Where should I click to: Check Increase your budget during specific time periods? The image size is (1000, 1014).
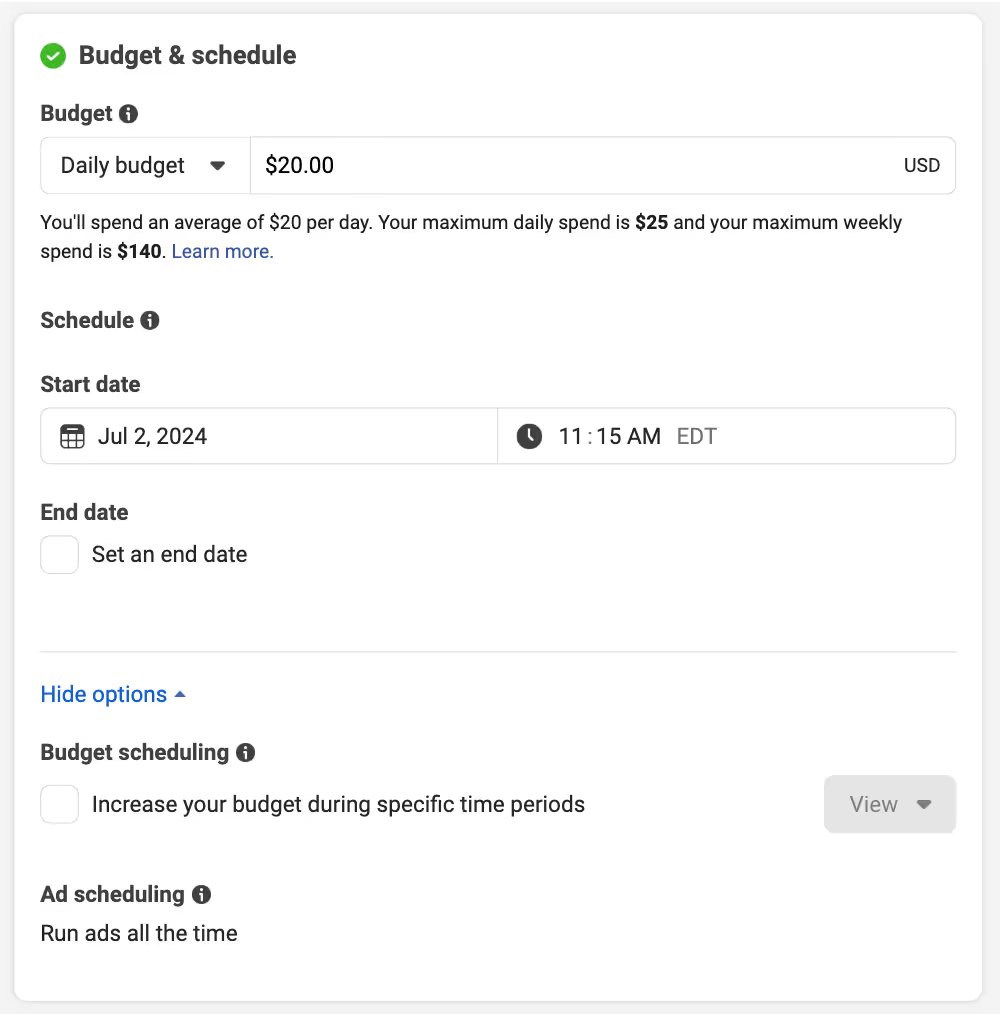60,805
